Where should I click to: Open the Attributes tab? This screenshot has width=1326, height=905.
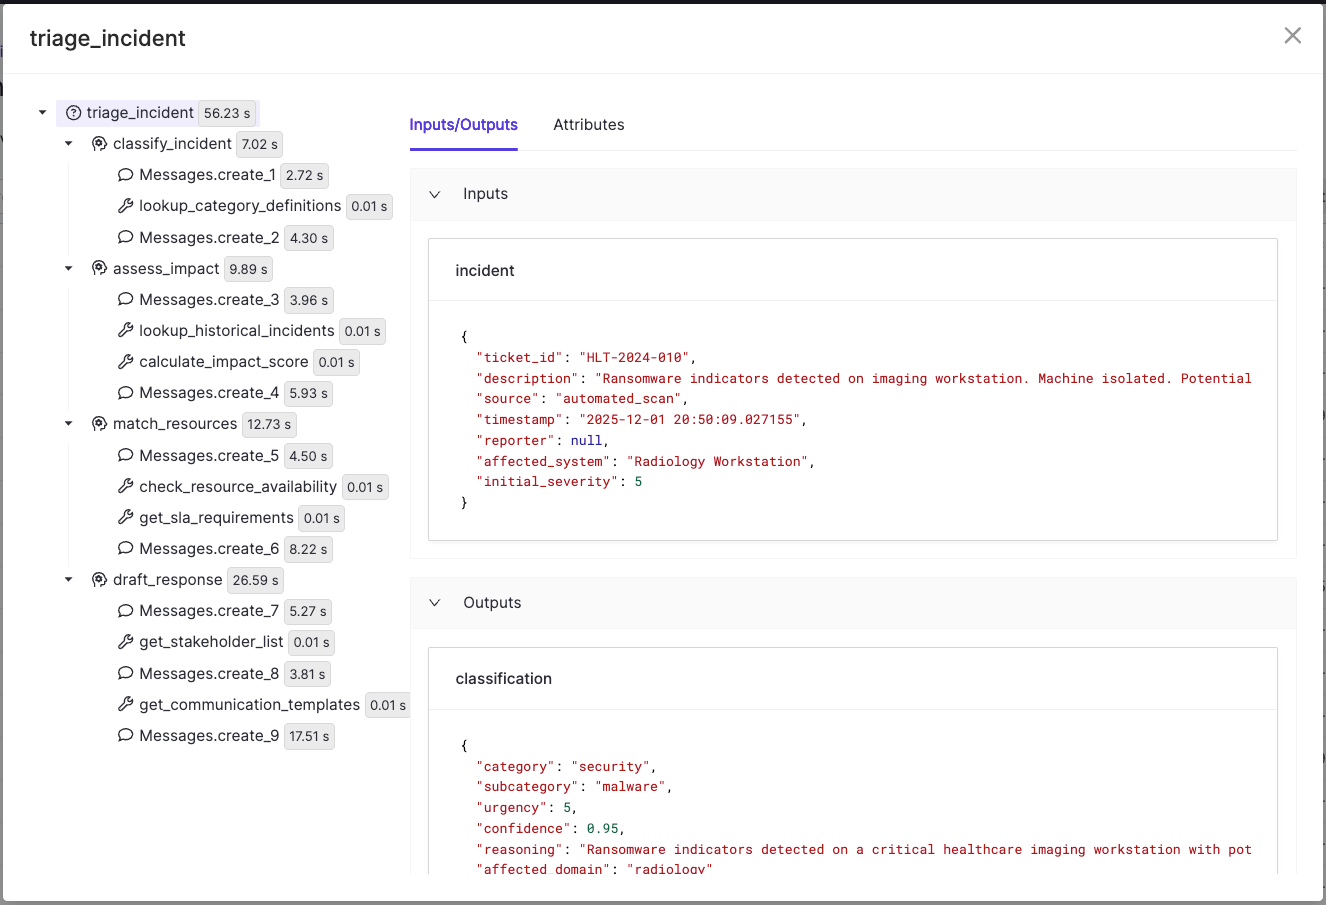[589, 125]
